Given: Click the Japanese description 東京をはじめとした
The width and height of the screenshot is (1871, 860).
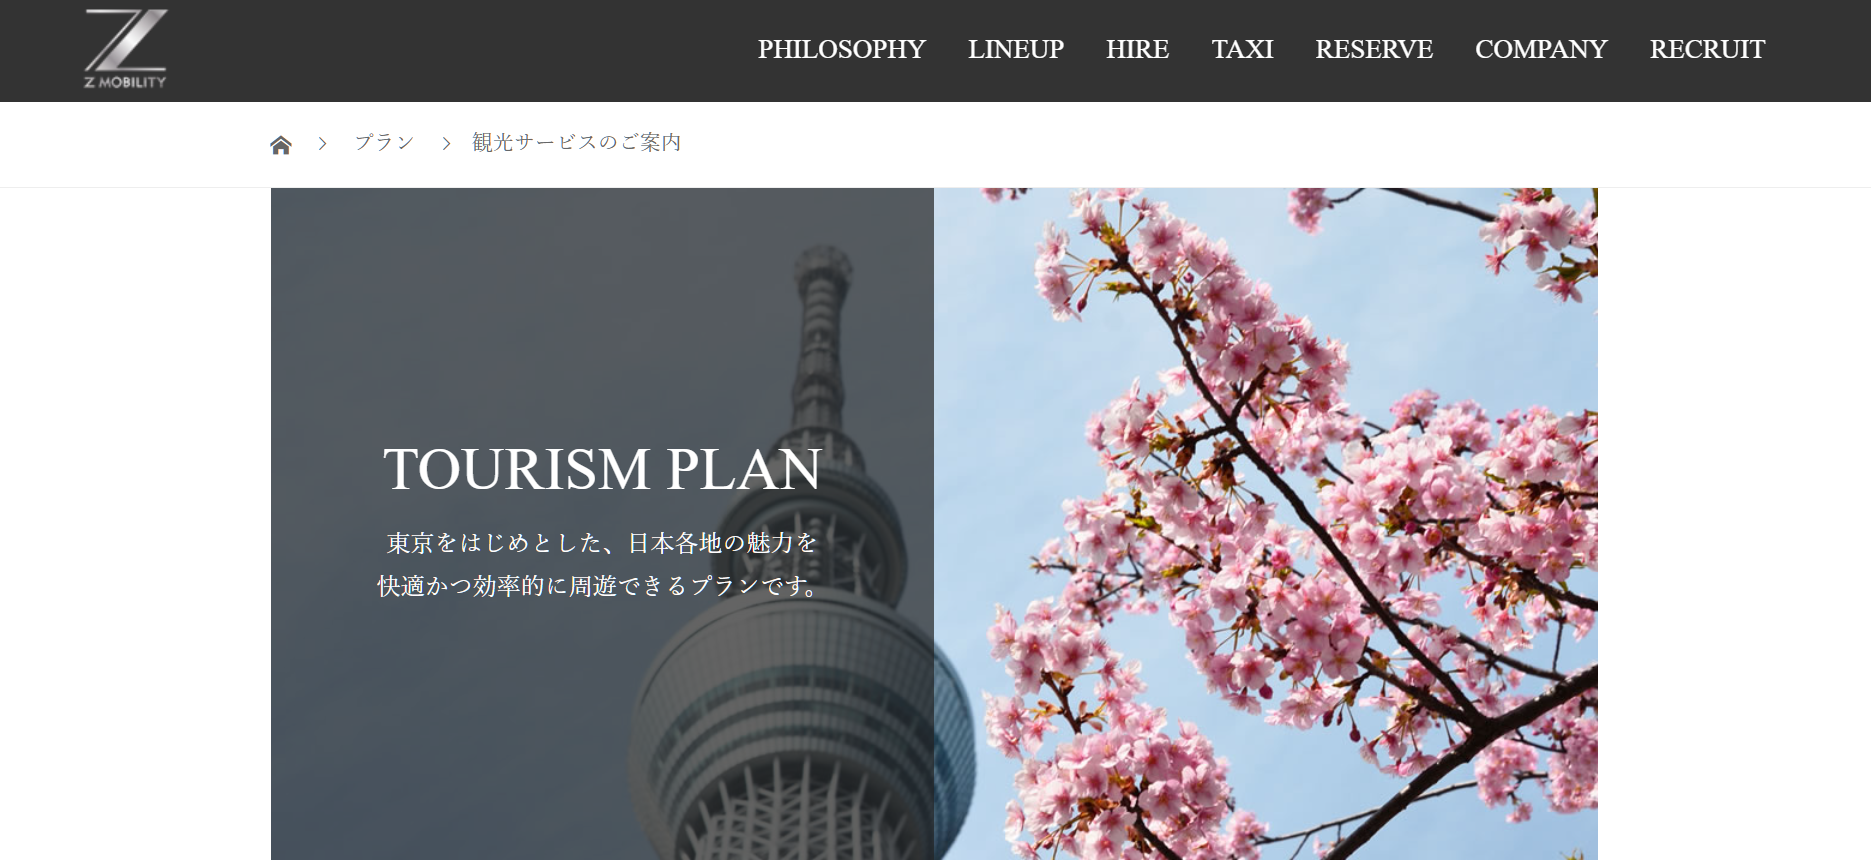Looking at the screenshot, I should (602, 543).
